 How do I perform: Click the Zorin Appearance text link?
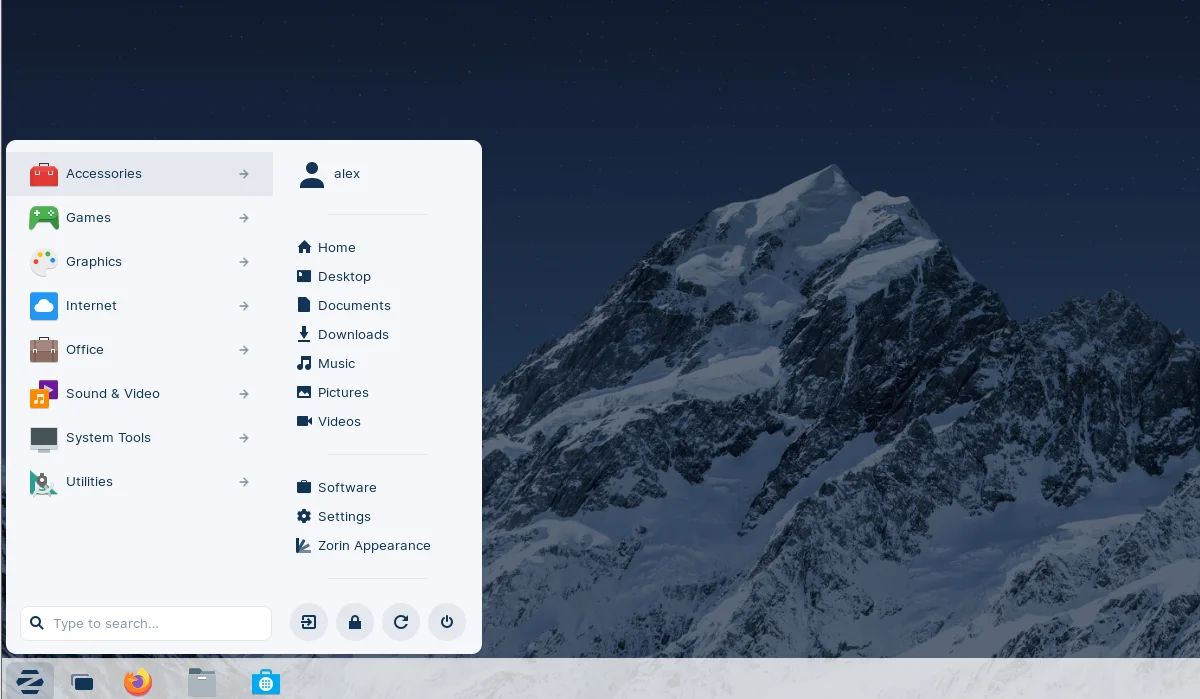[x=374, y=546]
